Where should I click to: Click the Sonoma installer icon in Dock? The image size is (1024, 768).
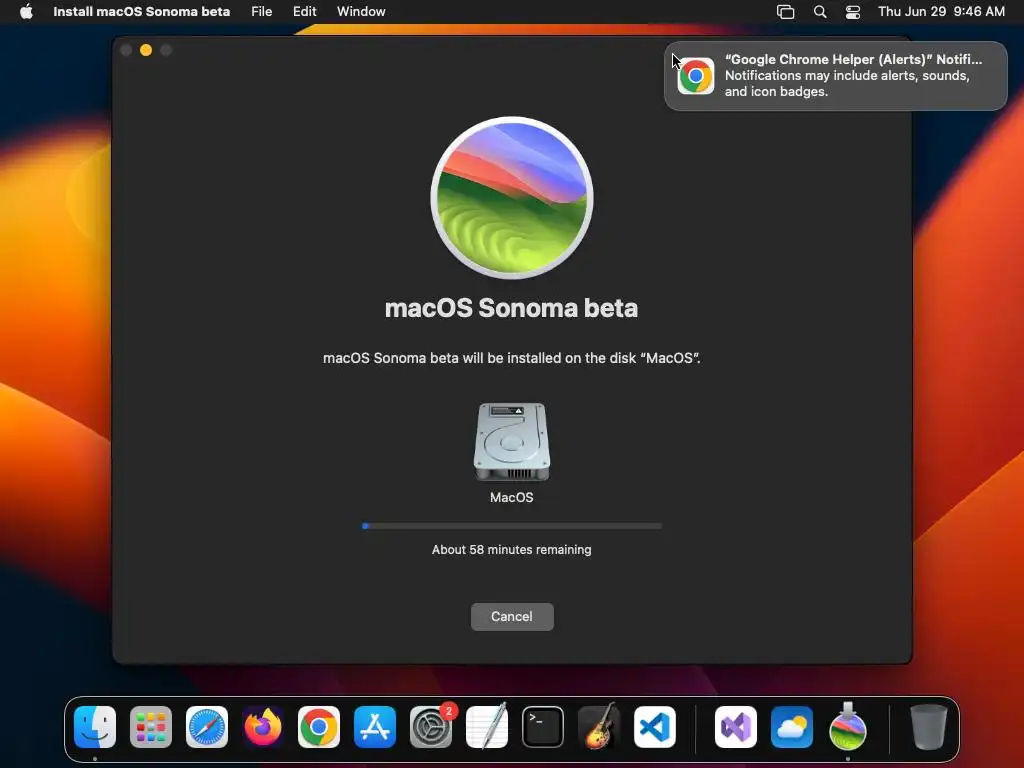(848, 725)
